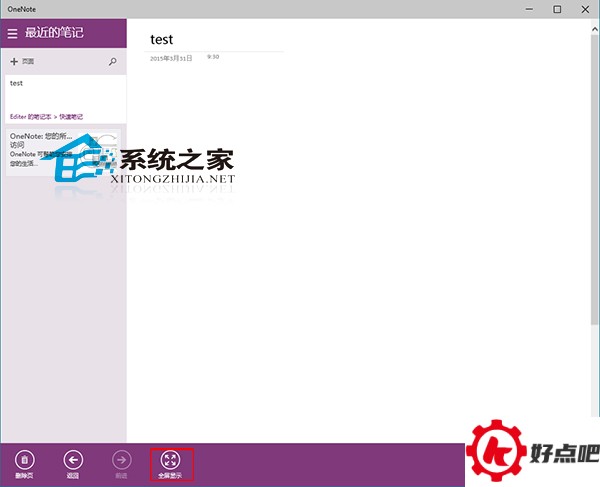Screen dimensions: 600x487
Task: Maximize the OneNote window
Action: click(557, 9)
